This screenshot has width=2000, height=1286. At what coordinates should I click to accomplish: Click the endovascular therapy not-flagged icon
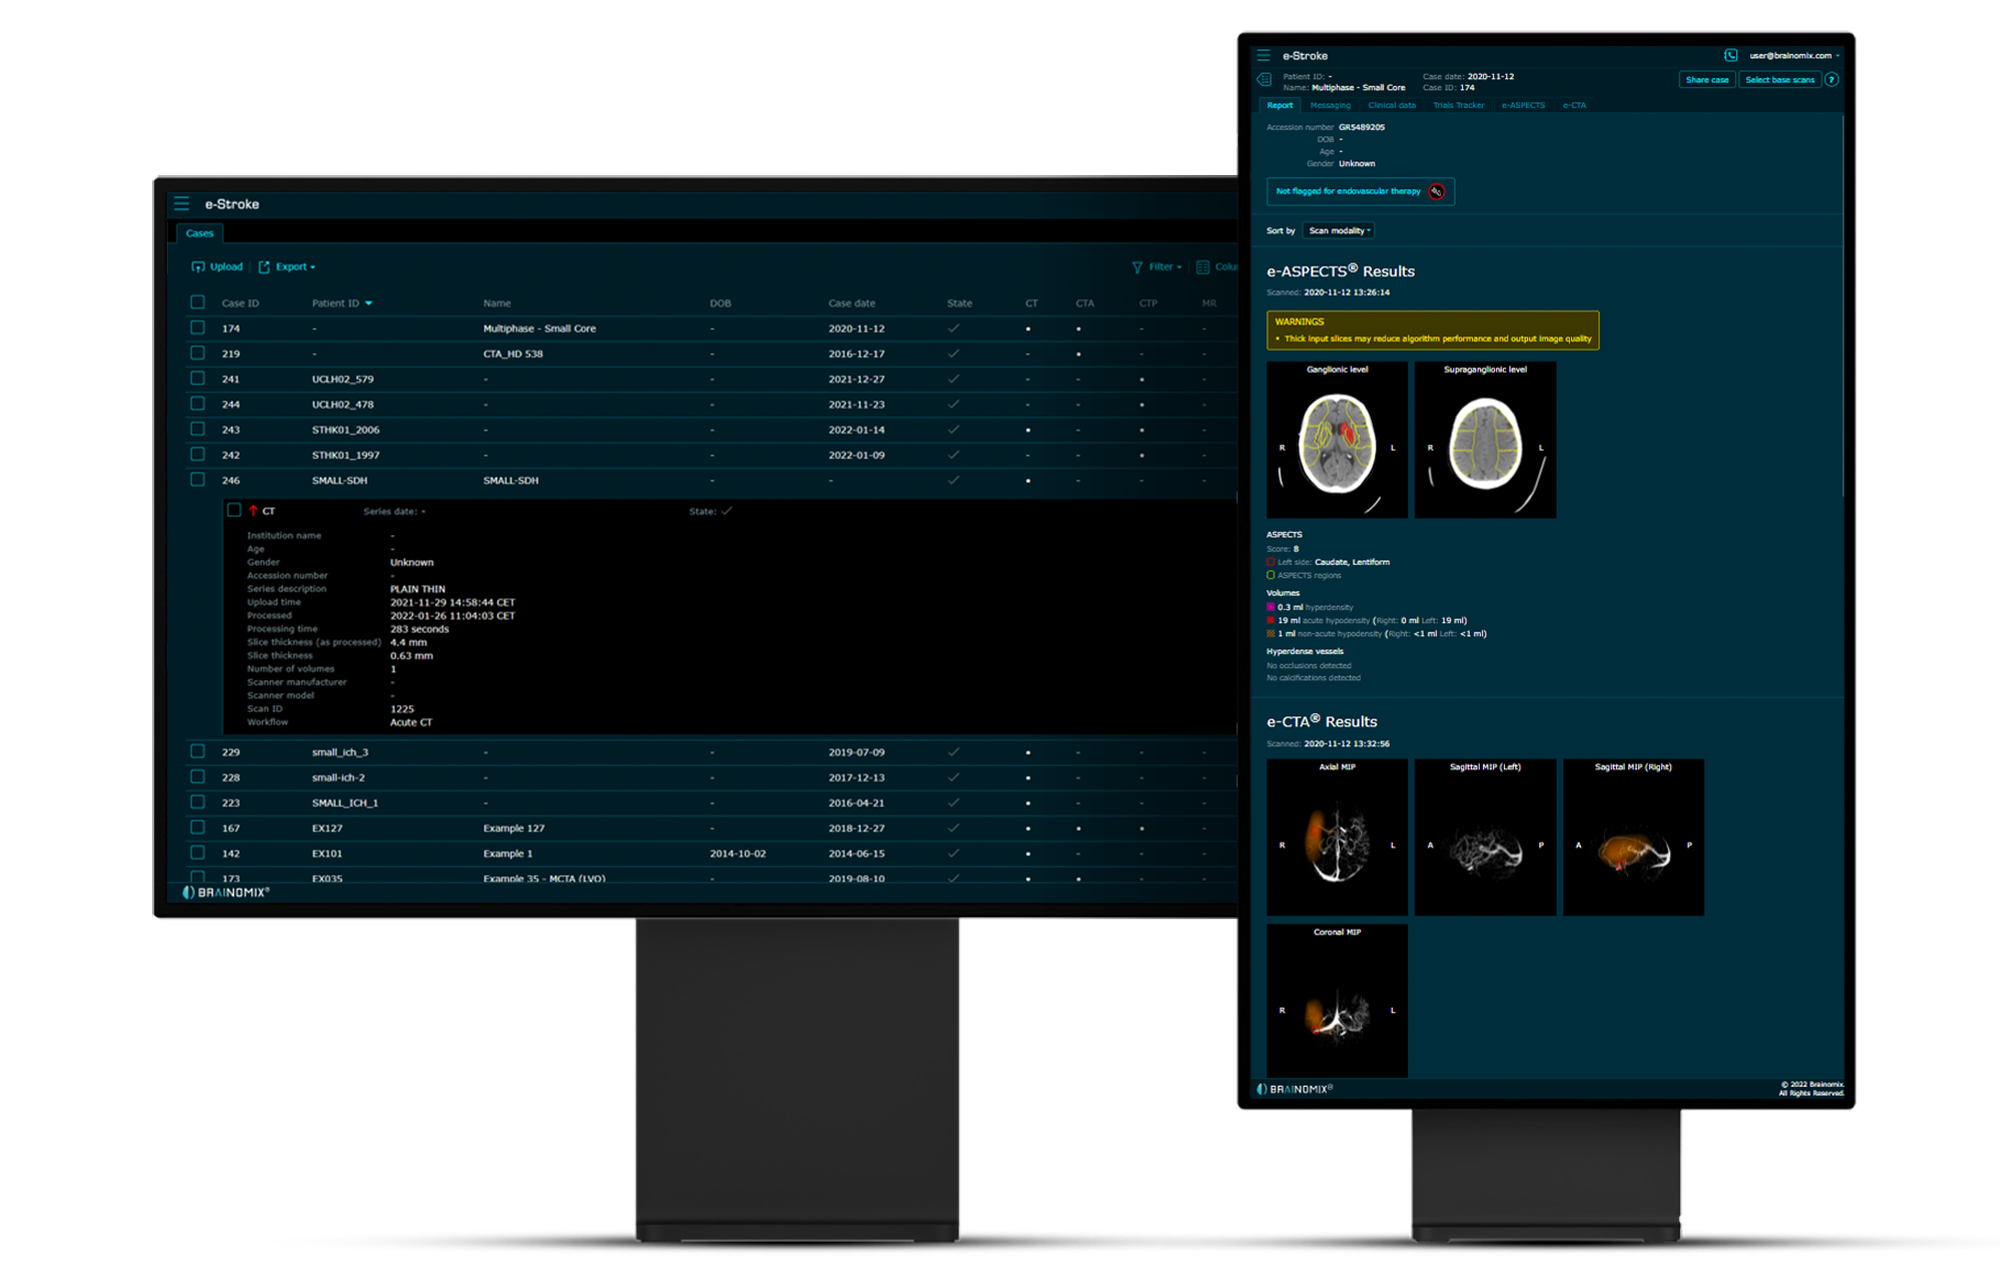pos(1437,192)
